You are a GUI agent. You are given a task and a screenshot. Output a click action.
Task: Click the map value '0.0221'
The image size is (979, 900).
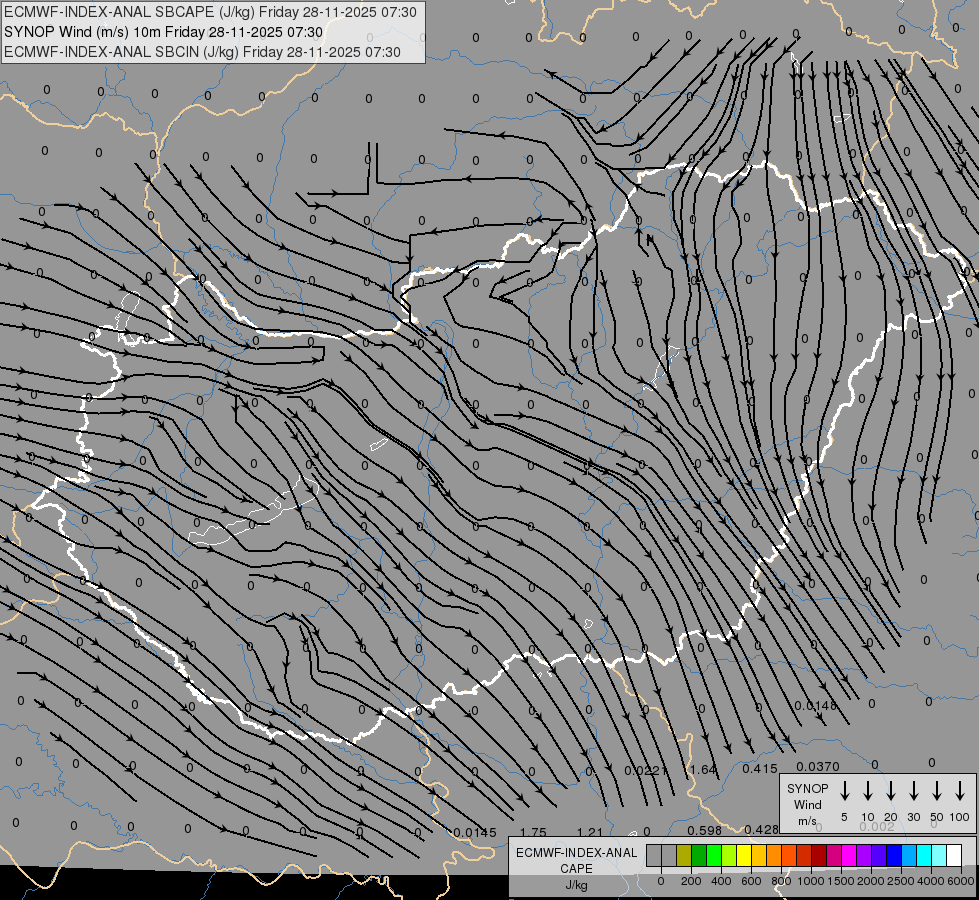tap(646, 770)
